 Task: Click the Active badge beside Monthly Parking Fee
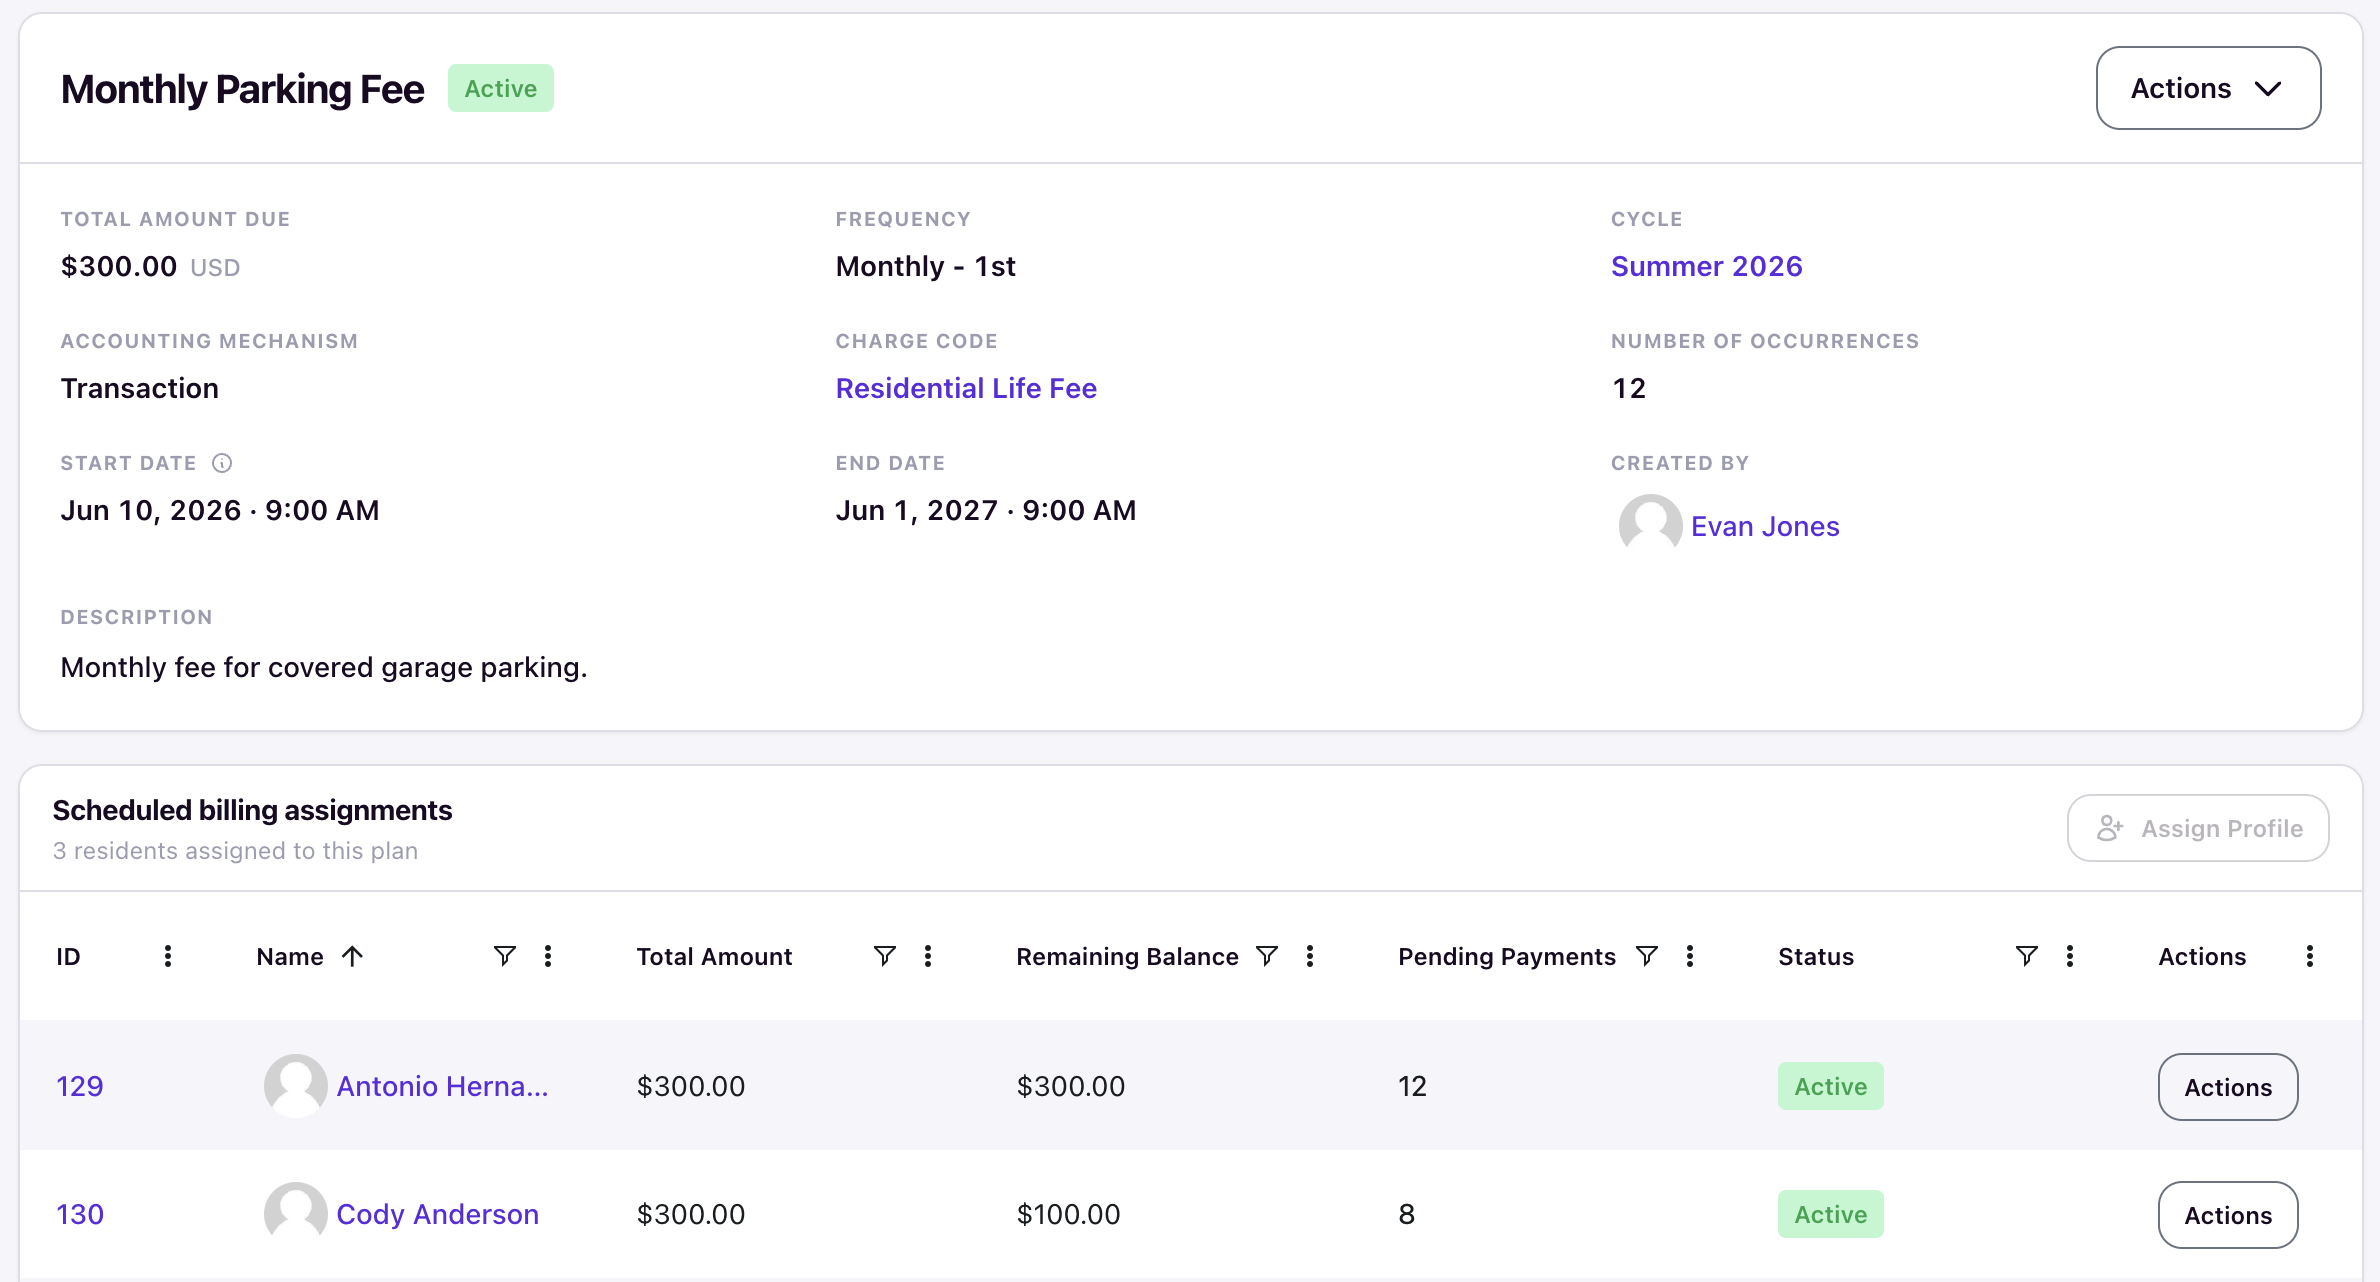[500, 88]
